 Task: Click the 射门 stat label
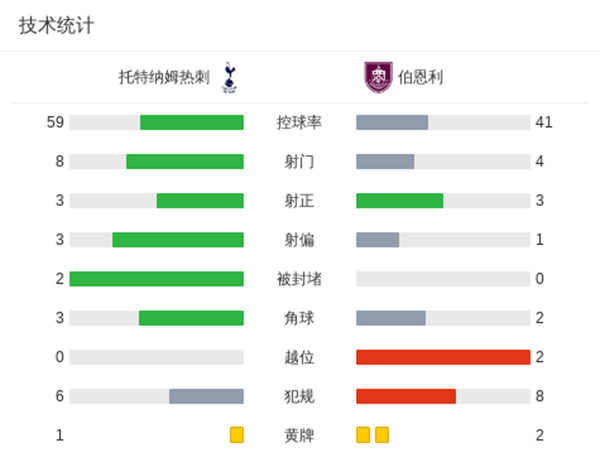[x=300, y=162]
